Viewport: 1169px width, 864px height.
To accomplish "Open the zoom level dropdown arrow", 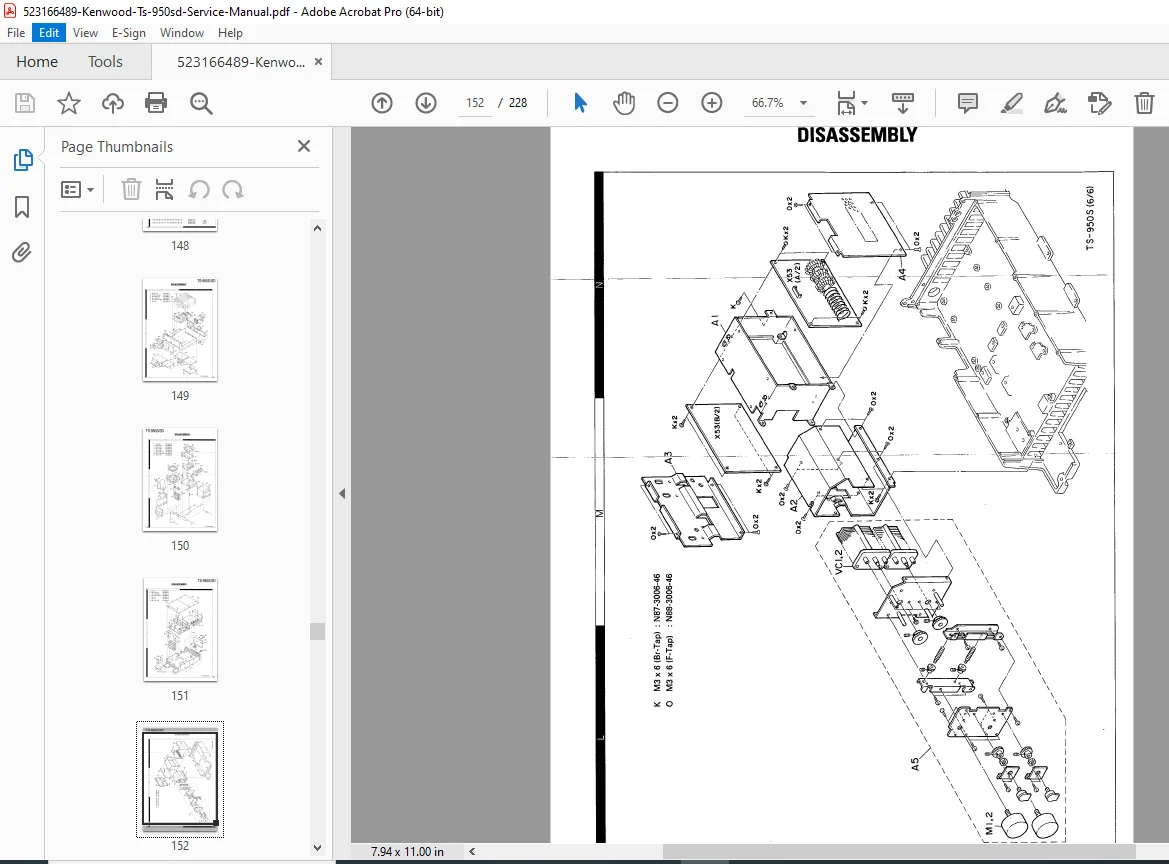I will [804, 103].
